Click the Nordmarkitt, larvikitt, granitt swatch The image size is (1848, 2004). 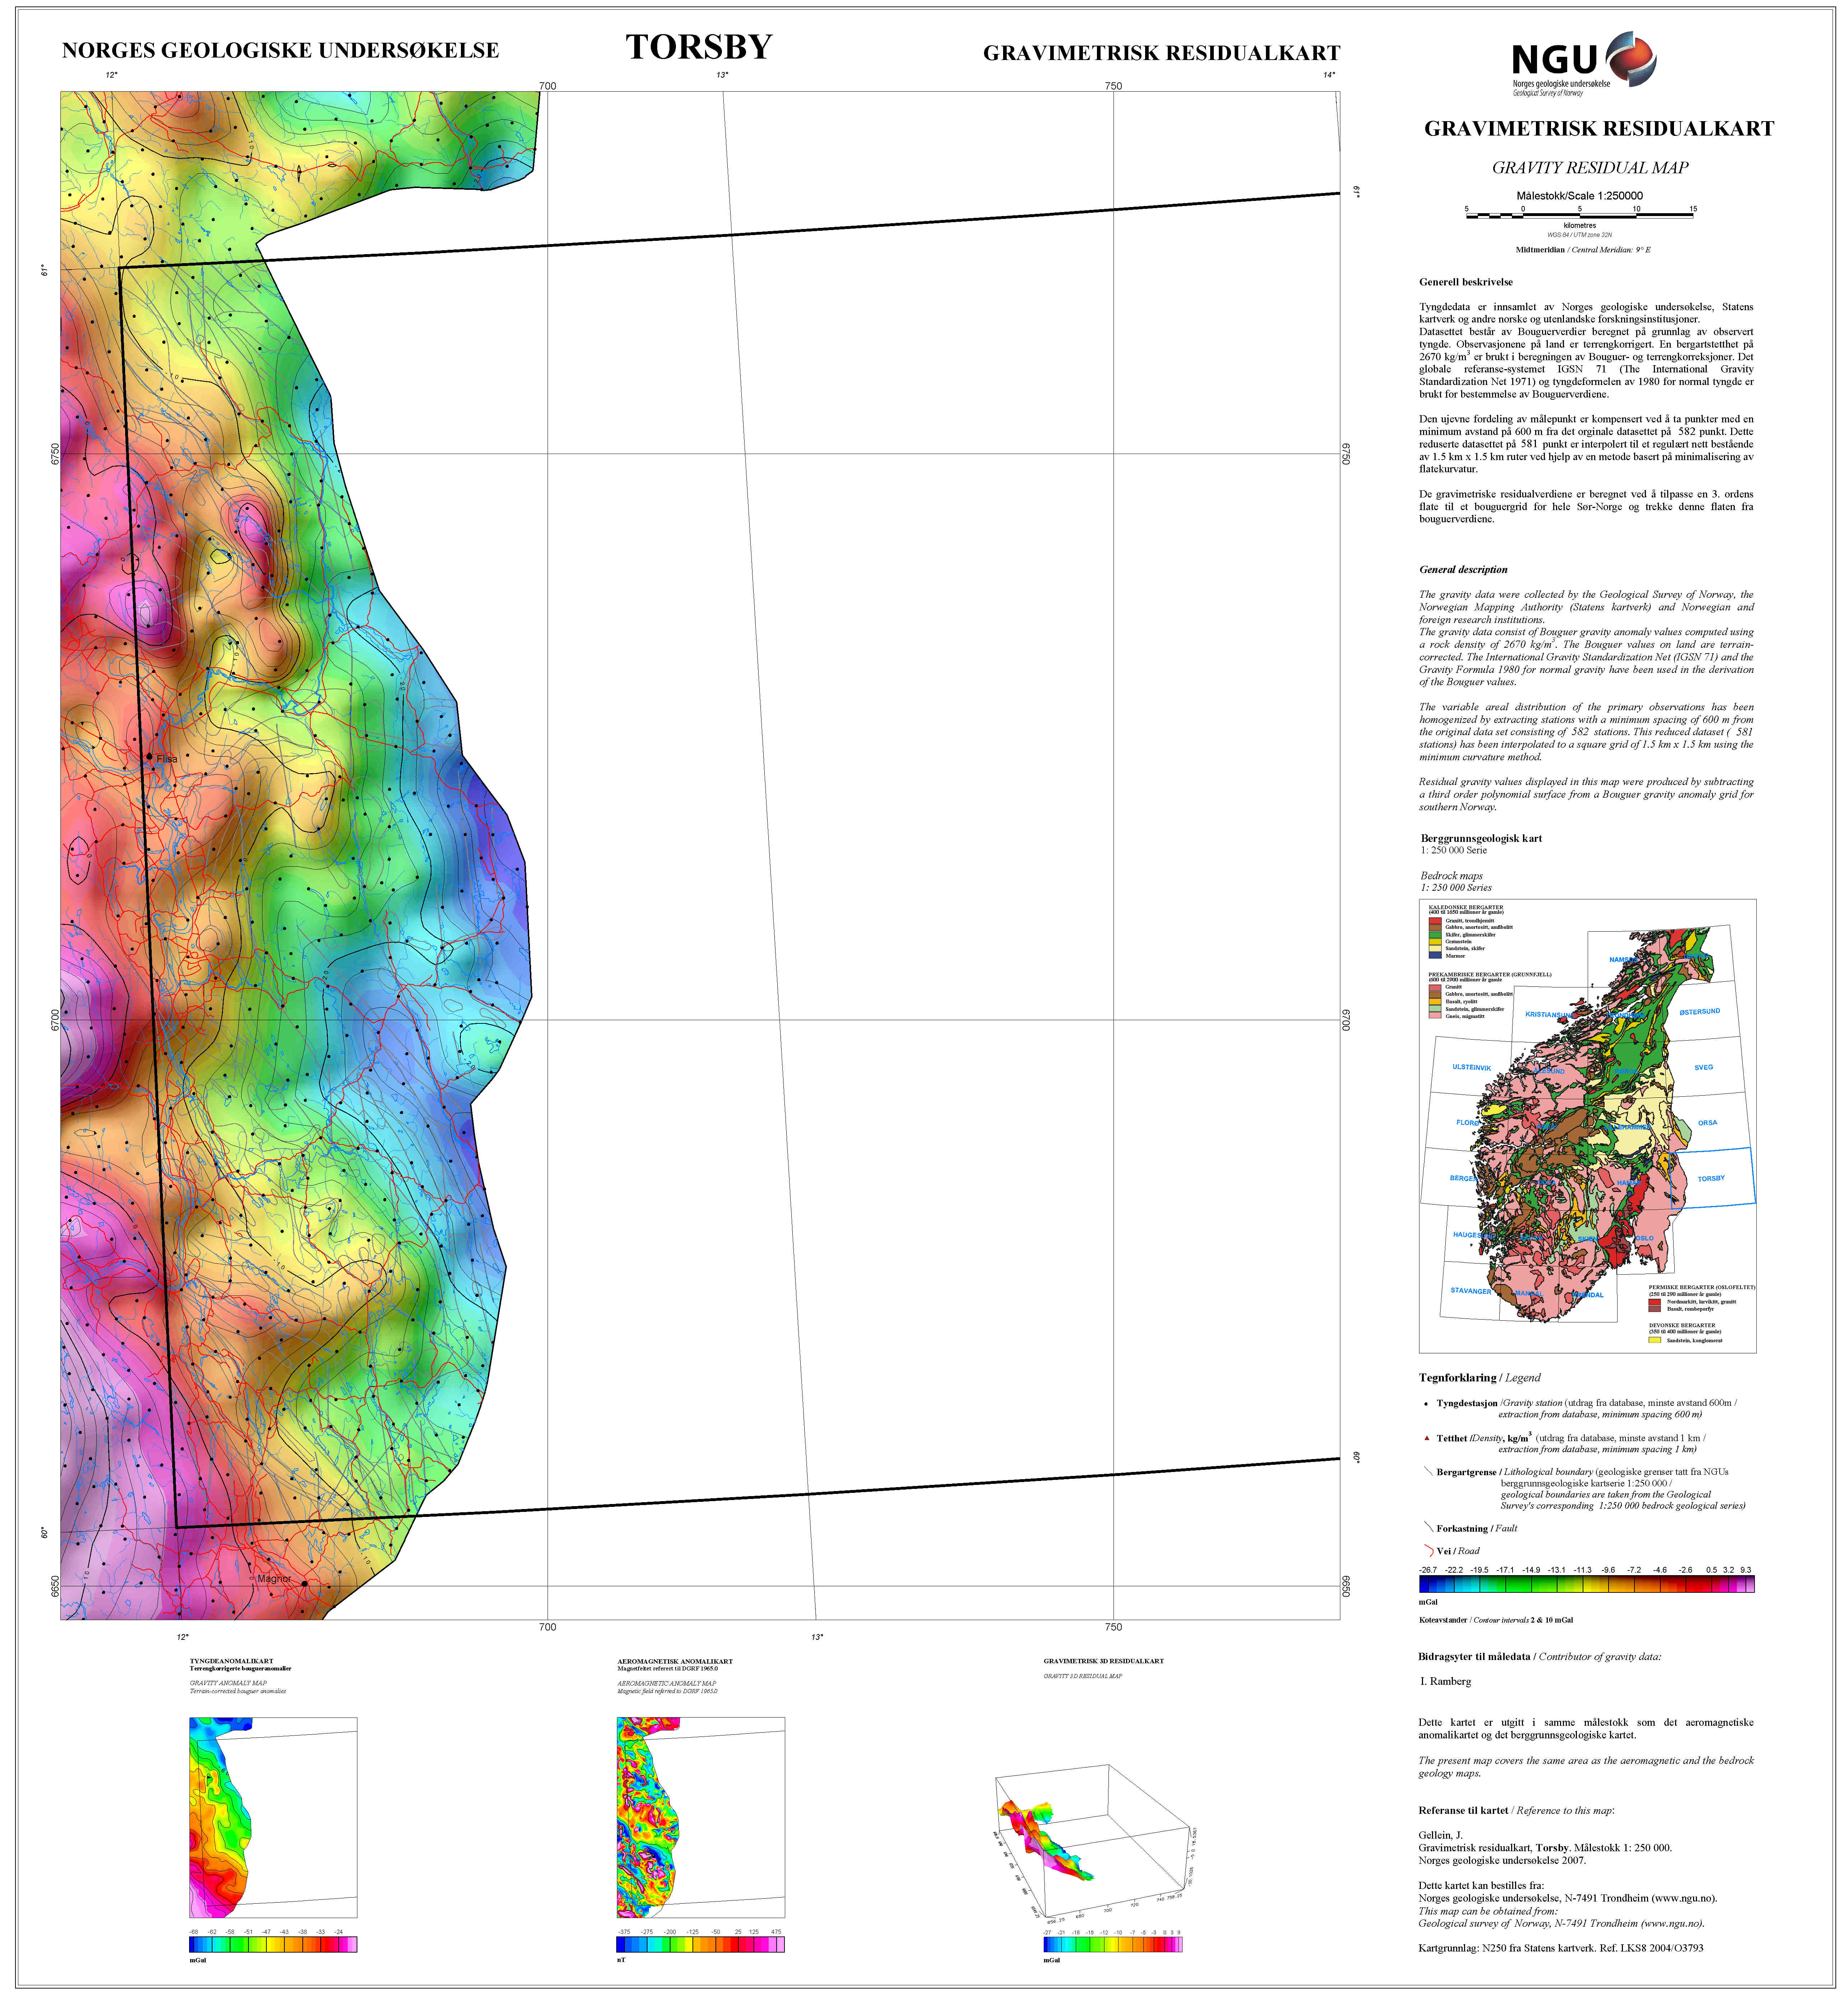point(1655,1302)
